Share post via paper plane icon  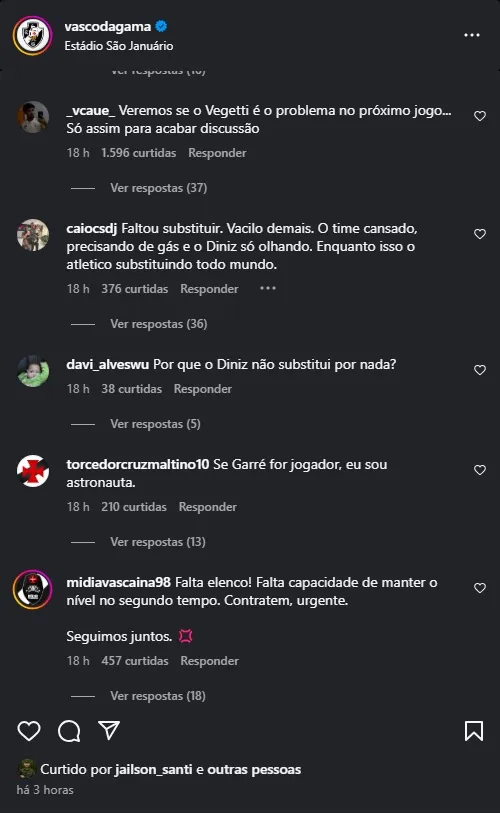[109, 730]
